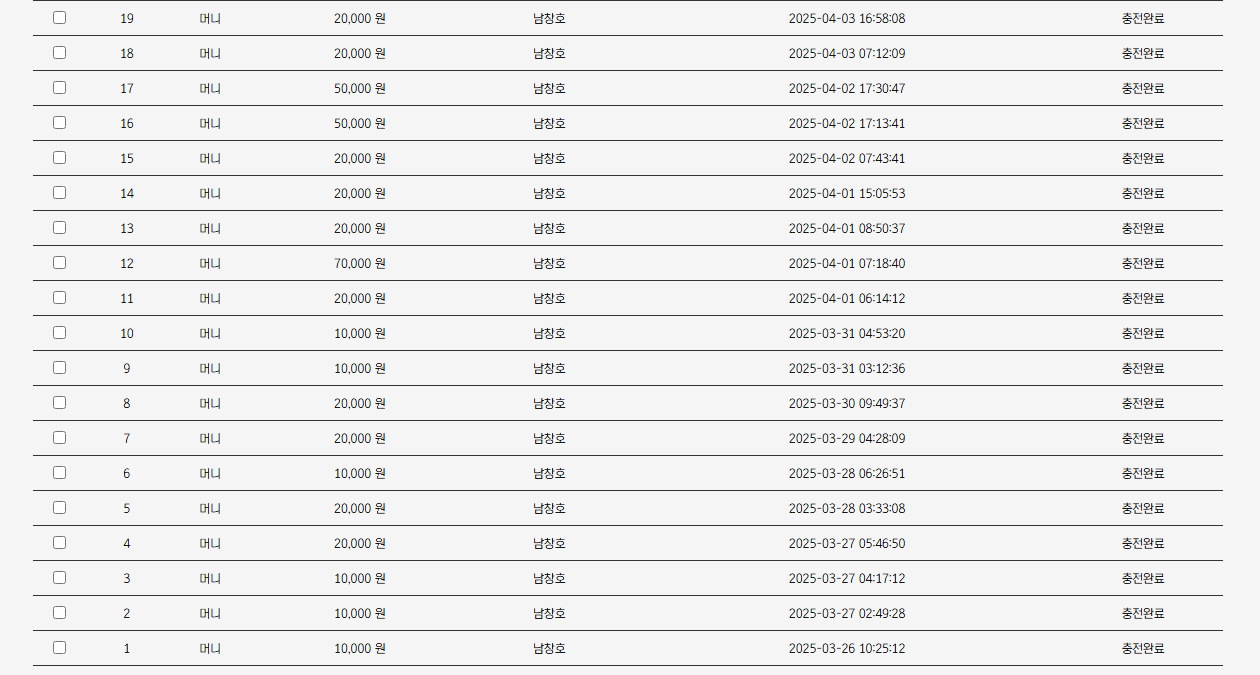
Task: Tick the checkbox for row 18
Action: 60,53
